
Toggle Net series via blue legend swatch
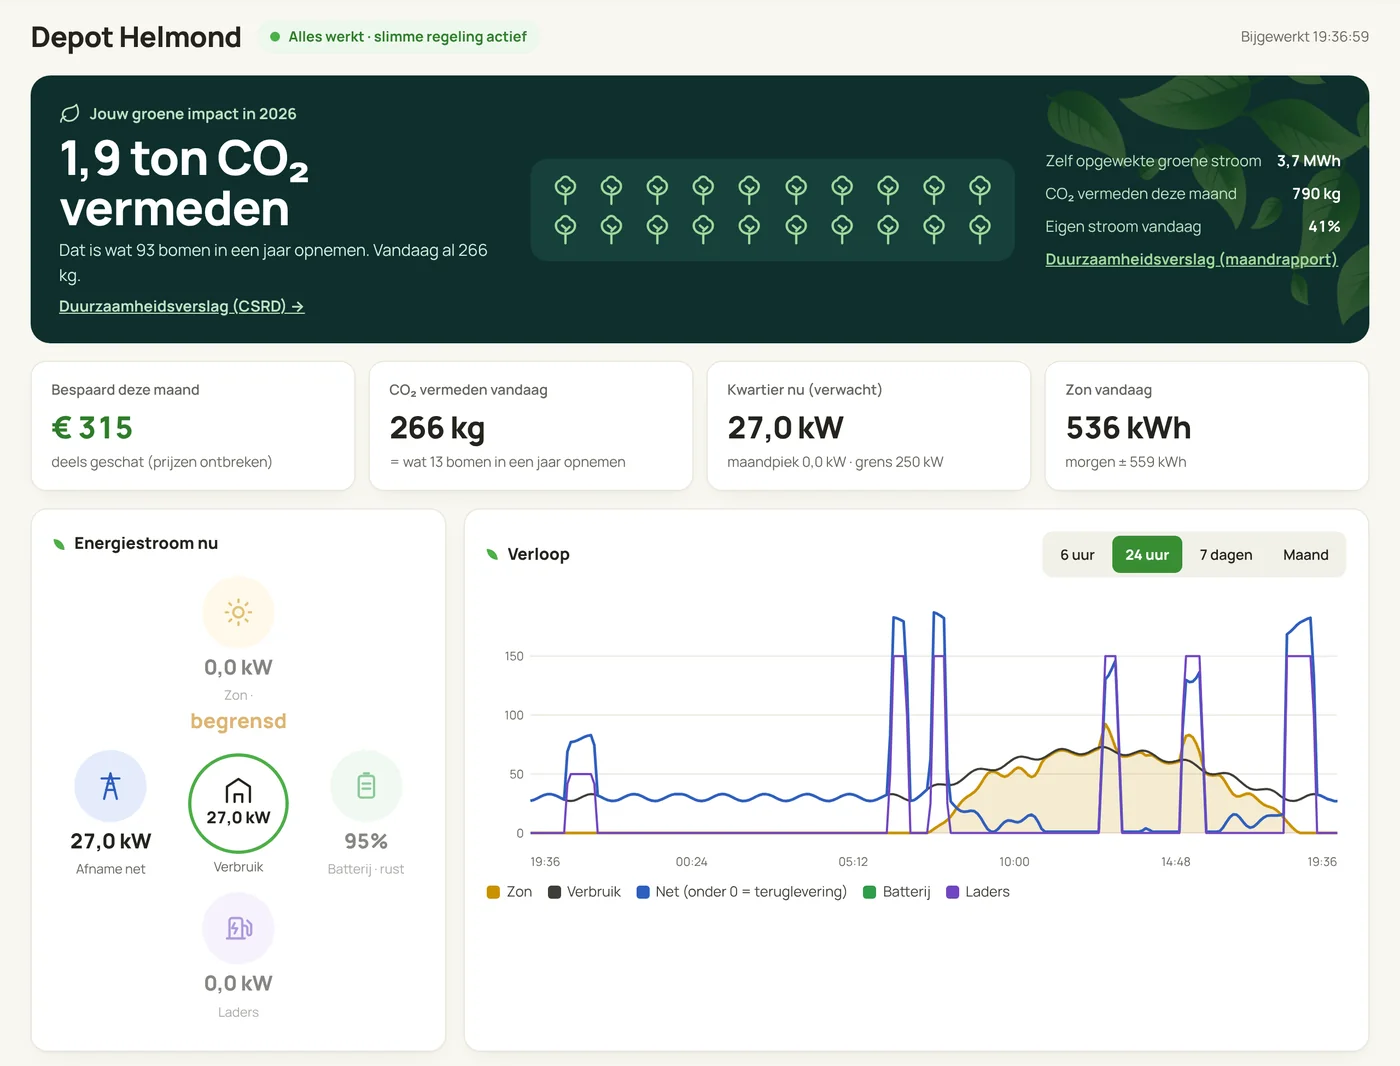643,892
